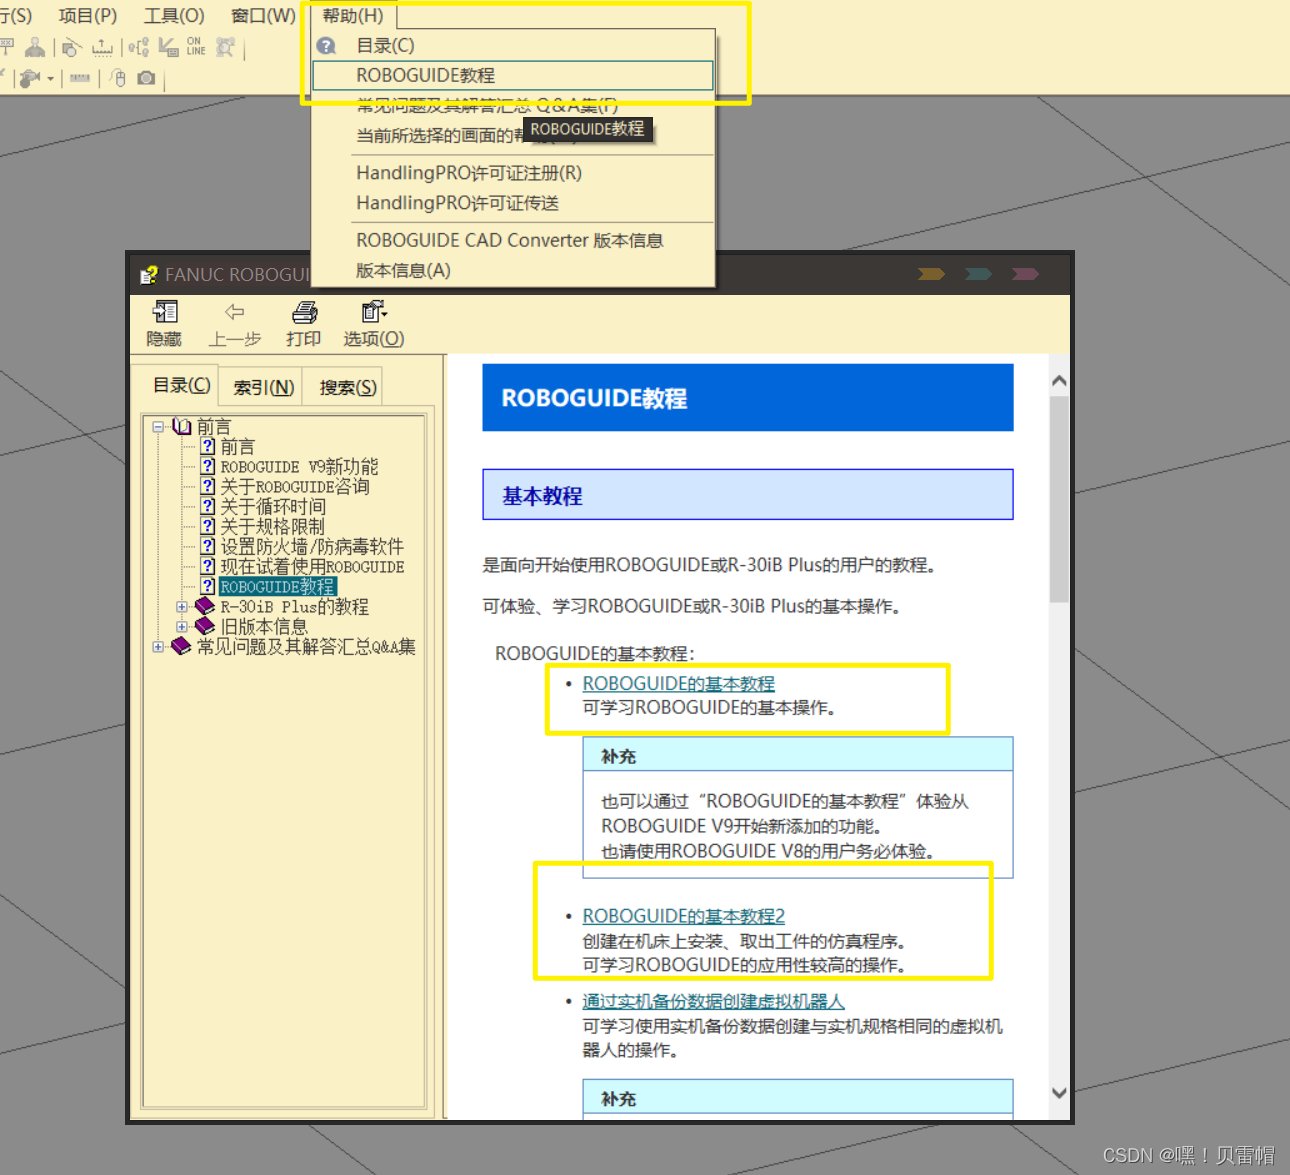Viewport: 1290px width, 1175px height.
Task: Select HandlingPRO许可证传送 menu entry
Action: [x=514, y=203]
